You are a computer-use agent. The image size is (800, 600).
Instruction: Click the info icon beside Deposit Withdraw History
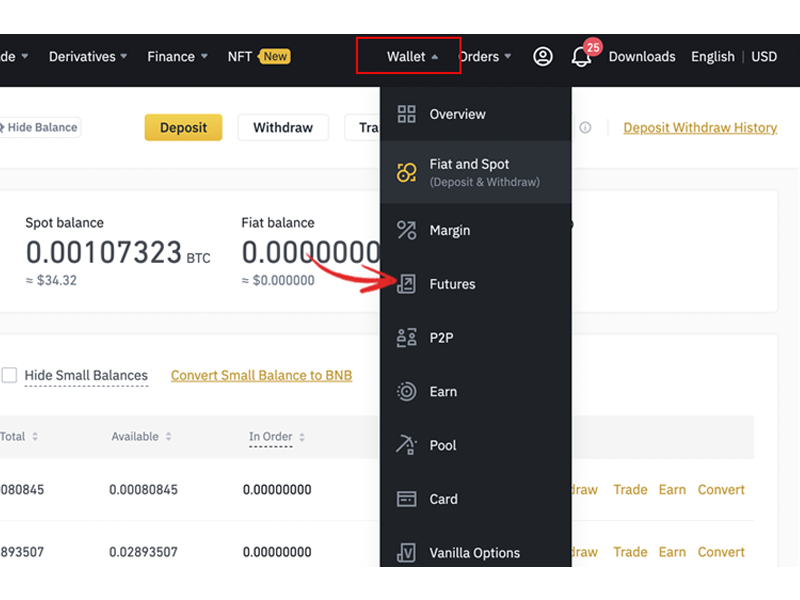pos(585,128)
